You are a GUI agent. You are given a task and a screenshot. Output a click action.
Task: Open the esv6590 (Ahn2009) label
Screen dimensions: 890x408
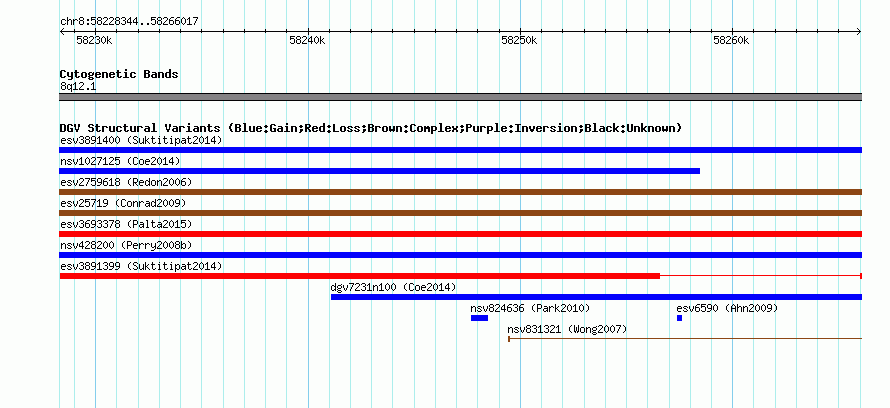(x=727, y=308)
